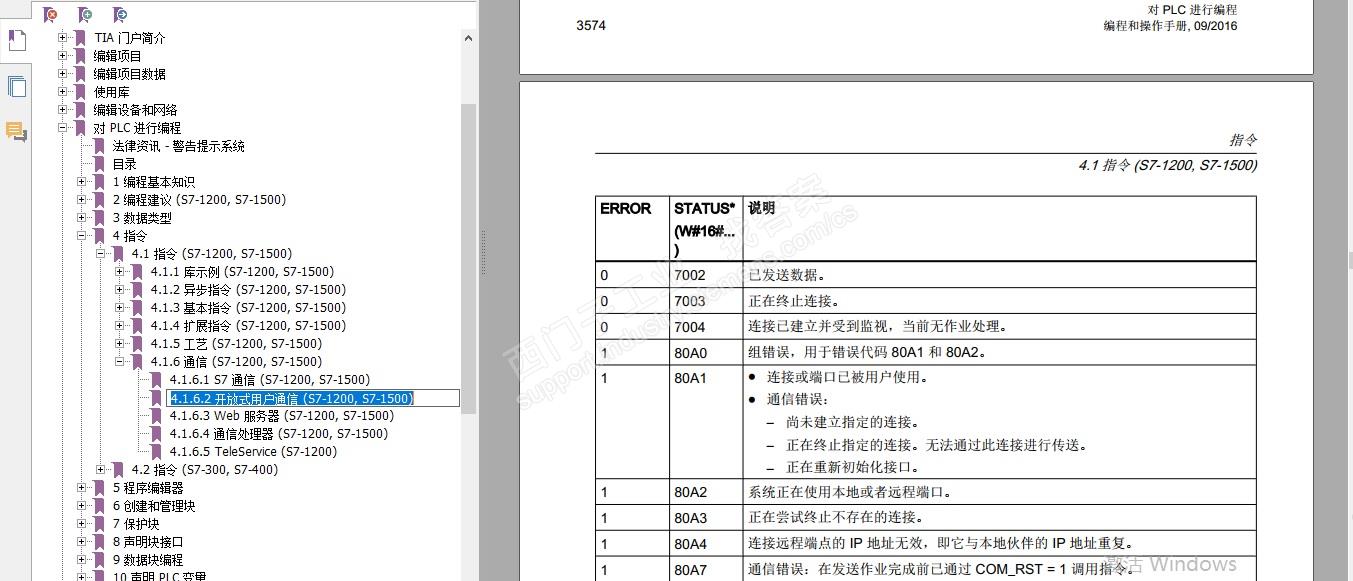Click bookmark icon of 4.1.6.4 通信处理器

click(155, 434)
